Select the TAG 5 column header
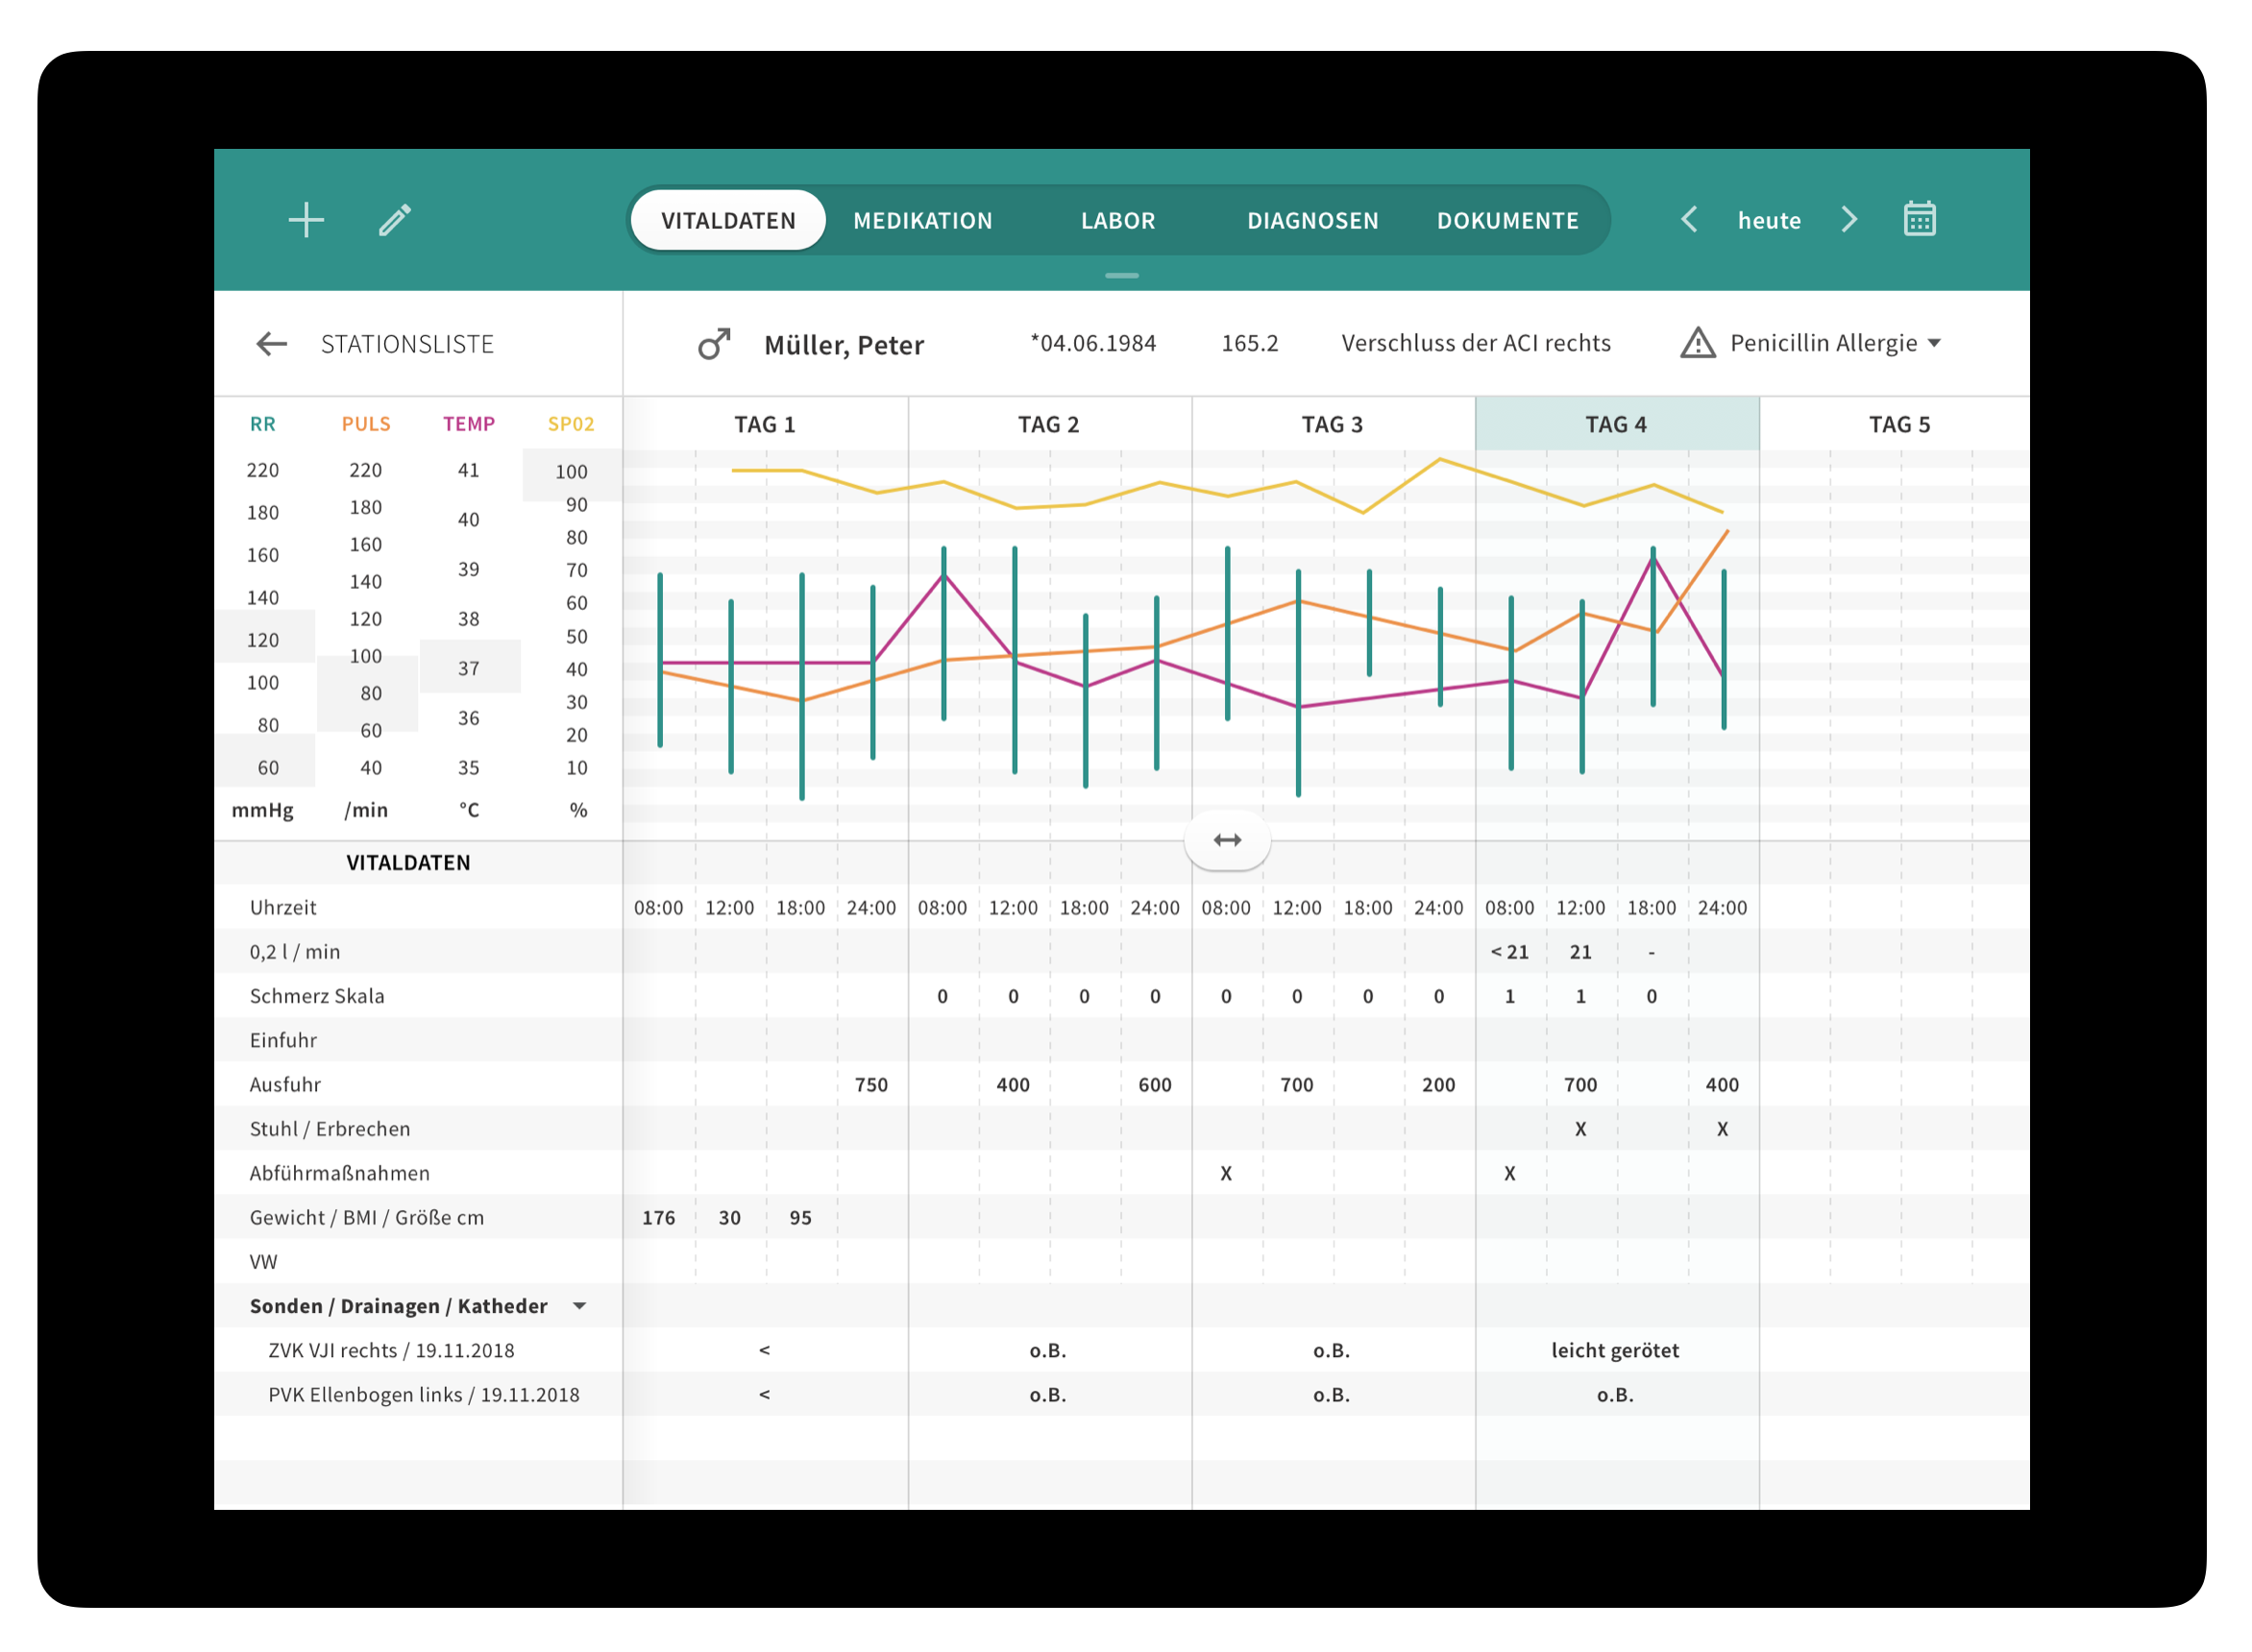 (1898, 424)
